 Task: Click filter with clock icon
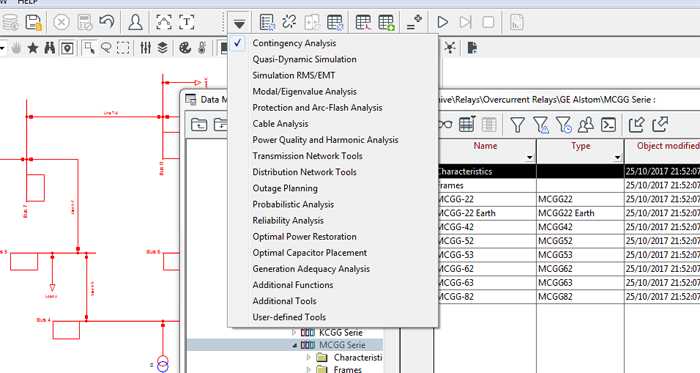563,125
